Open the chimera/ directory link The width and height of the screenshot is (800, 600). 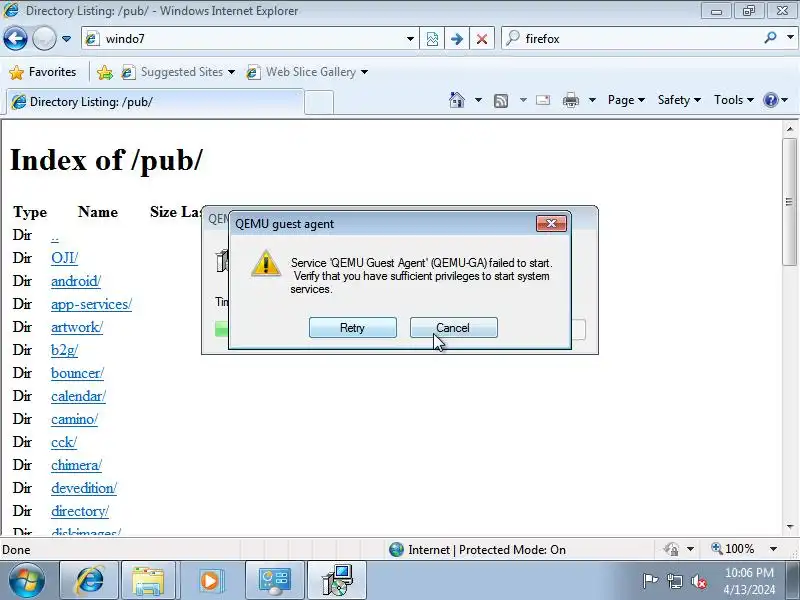click(x=77, y=465)
